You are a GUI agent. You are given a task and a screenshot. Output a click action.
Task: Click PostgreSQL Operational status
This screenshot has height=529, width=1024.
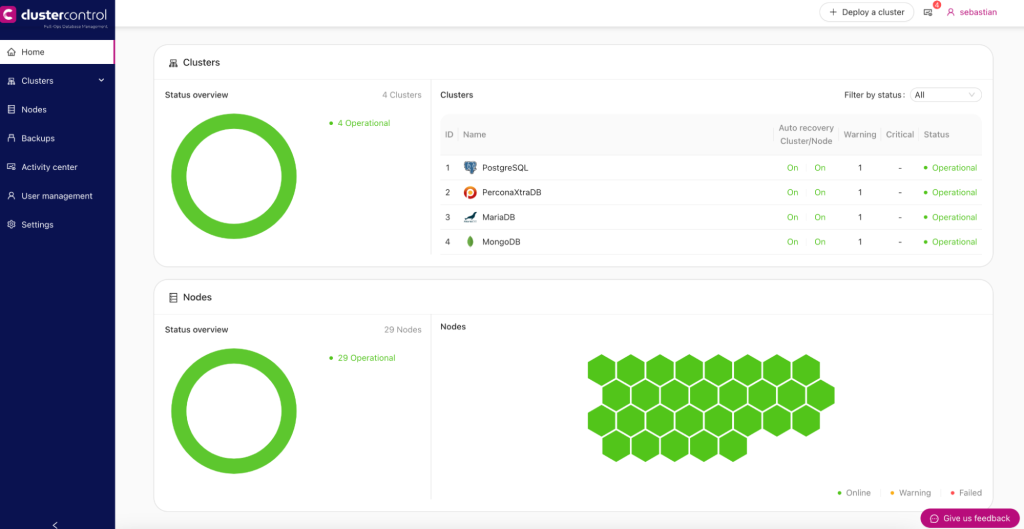coord(950,168)
